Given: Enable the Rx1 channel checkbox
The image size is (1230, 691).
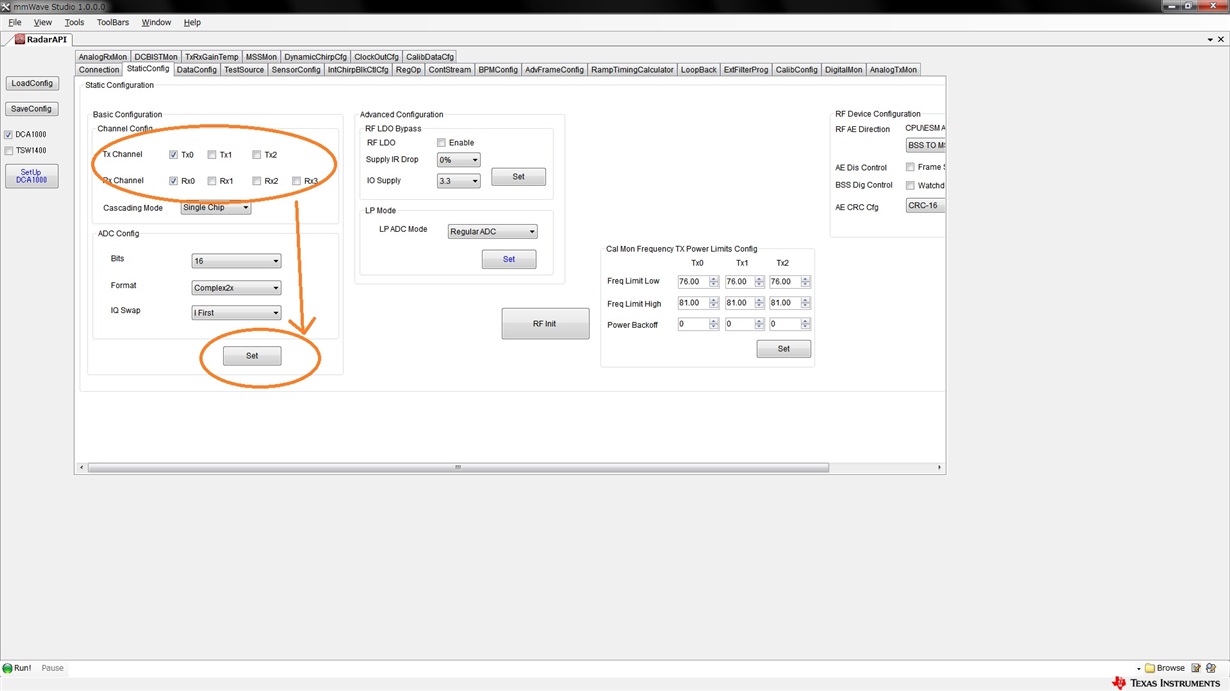Looking at the screenshot, I should [x=212, y=181].
